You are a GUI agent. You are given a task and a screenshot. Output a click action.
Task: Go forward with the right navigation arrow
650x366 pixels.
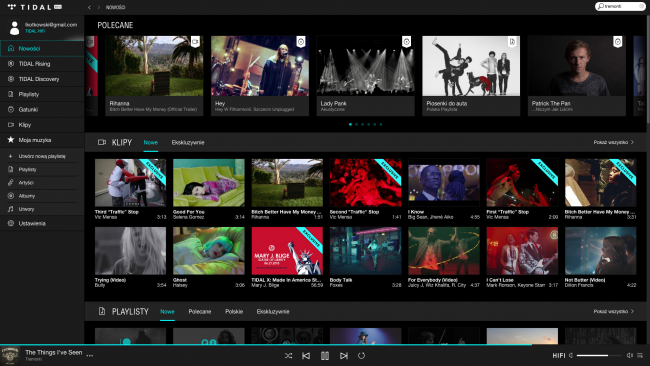(x=99, y=7)
